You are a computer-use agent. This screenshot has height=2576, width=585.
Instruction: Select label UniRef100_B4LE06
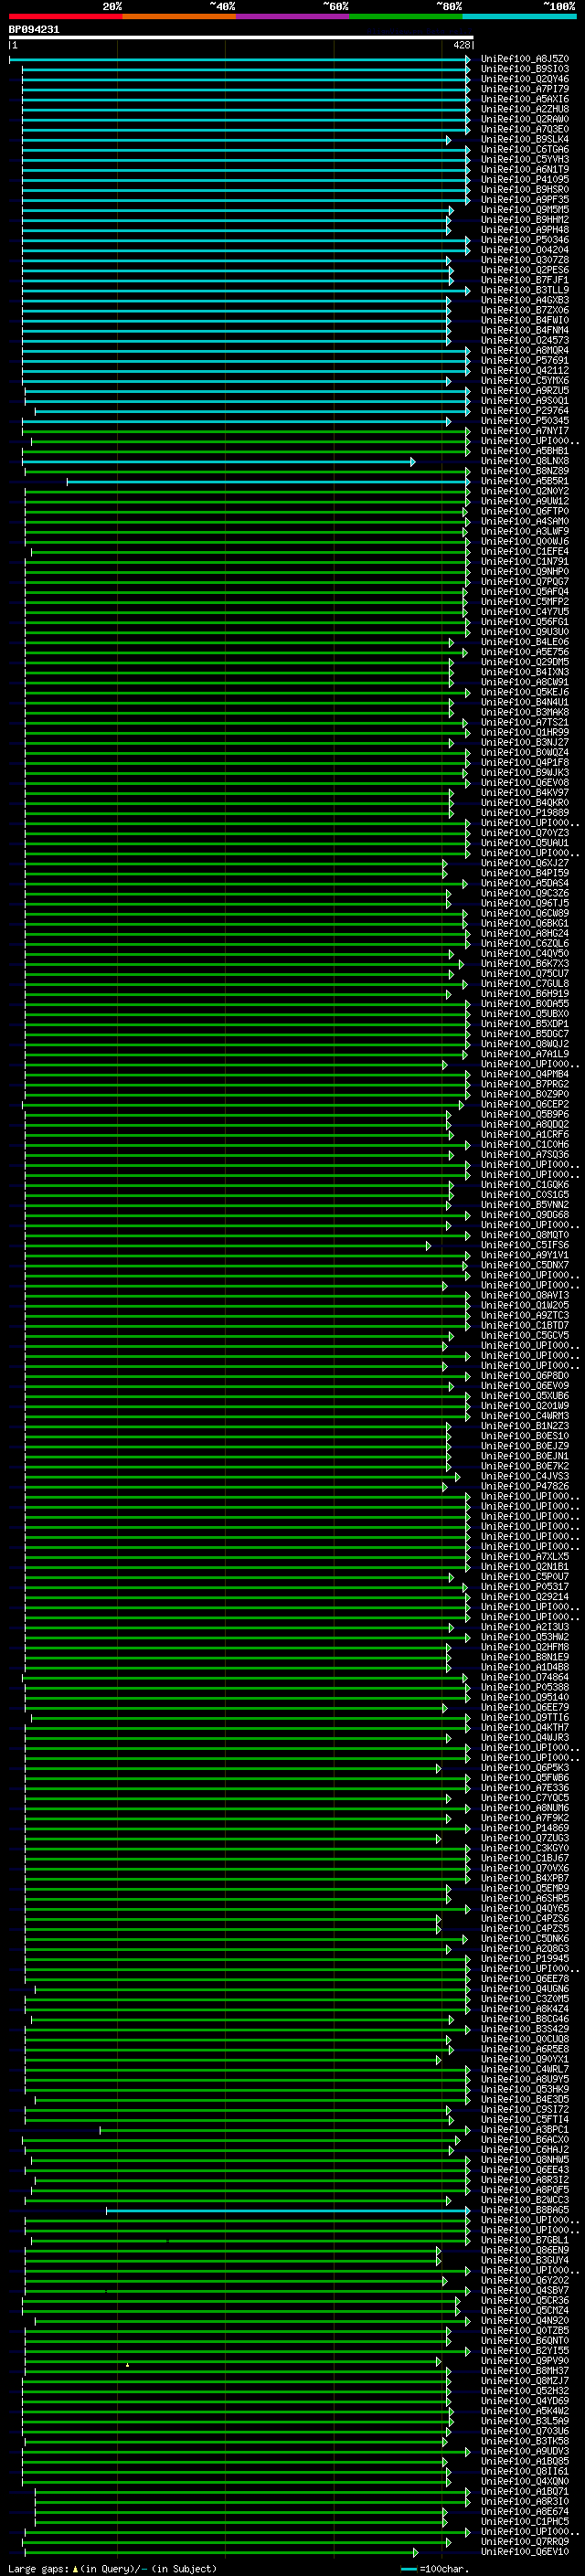point(525,642)
